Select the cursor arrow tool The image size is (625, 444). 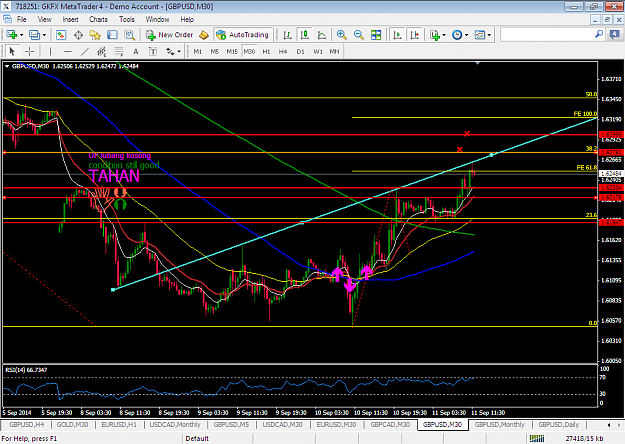[12, 51]
